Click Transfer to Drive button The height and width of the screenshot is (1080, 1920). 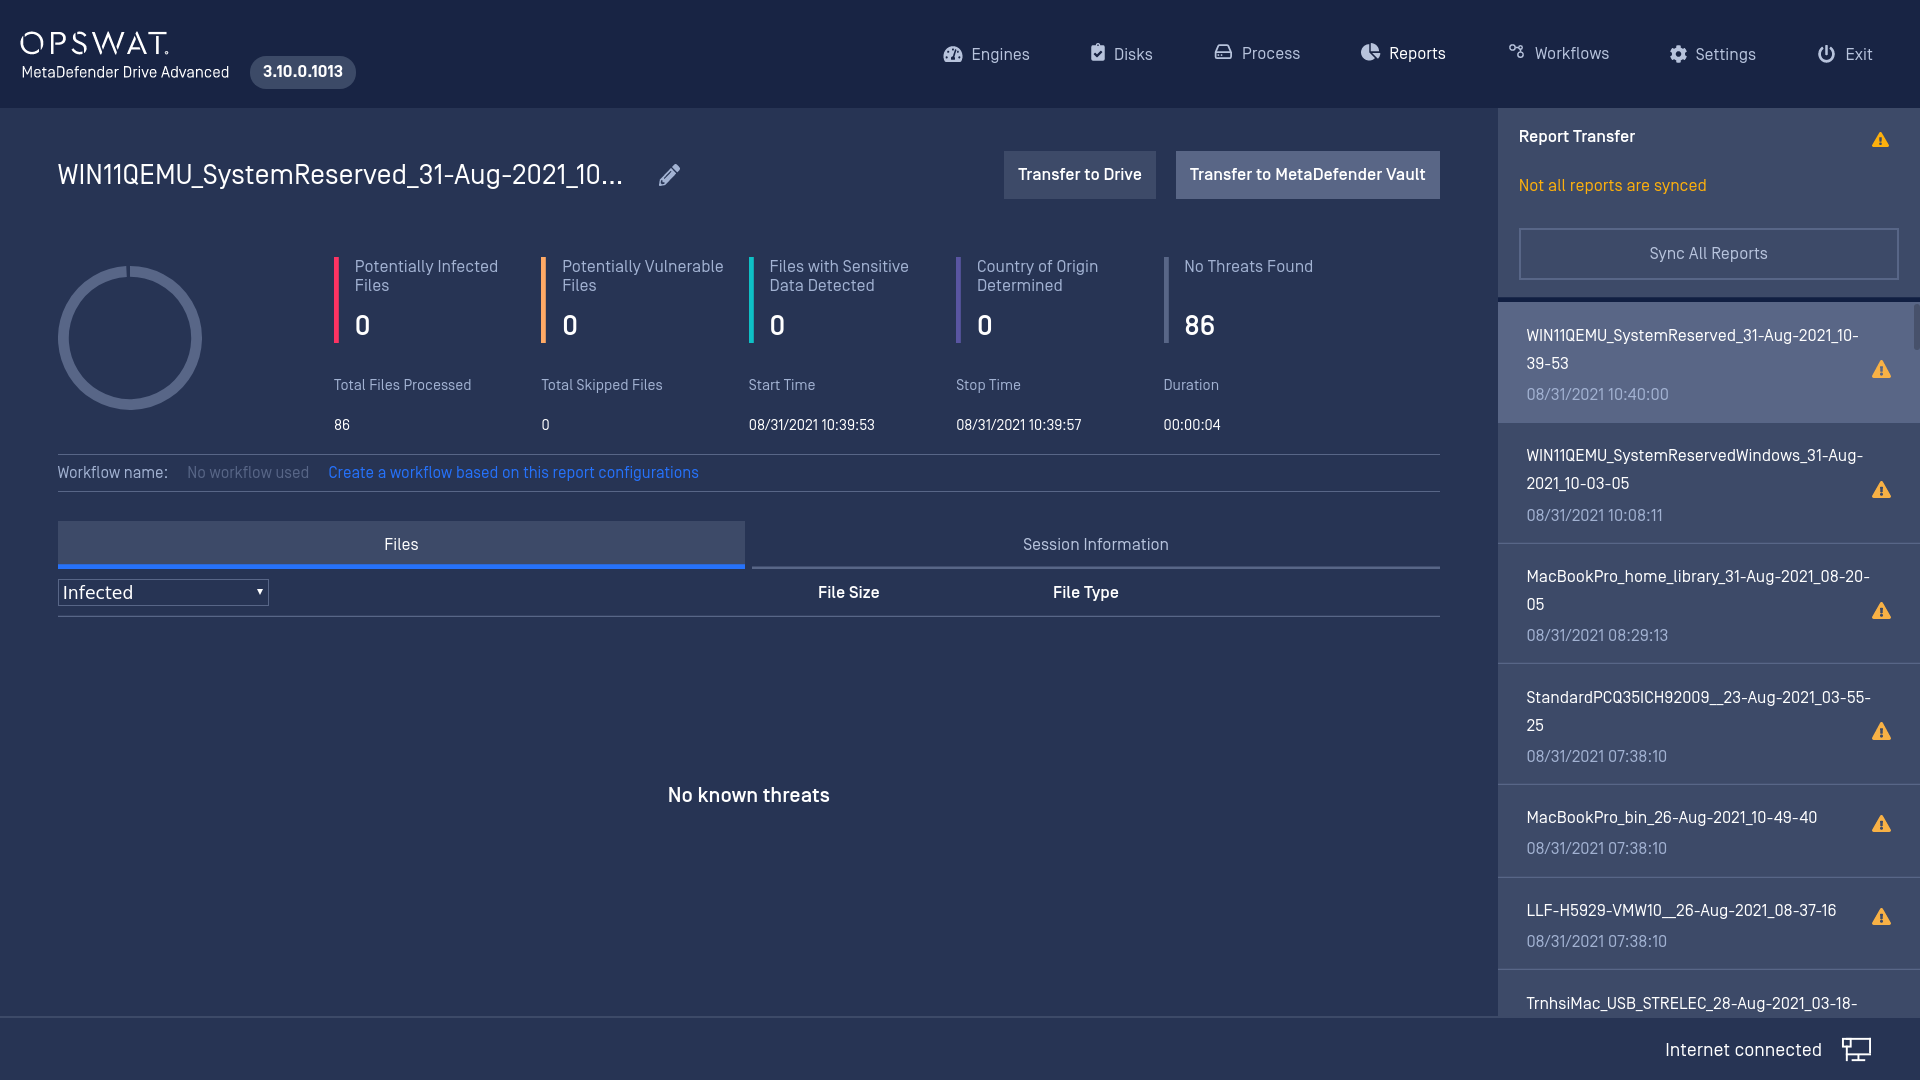pos(1080,175)
